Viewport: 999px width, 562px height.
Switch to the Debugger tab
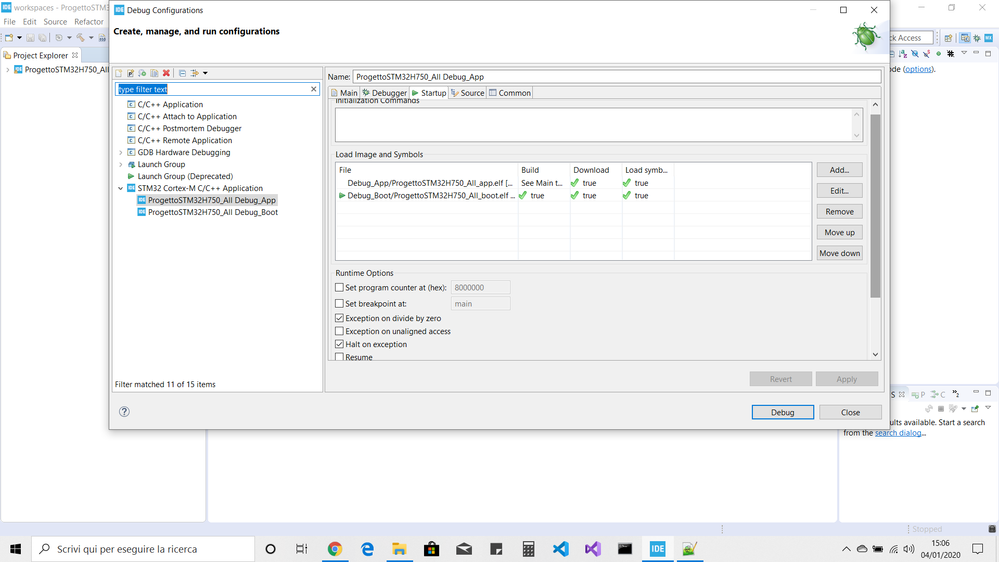pos(384,93)
